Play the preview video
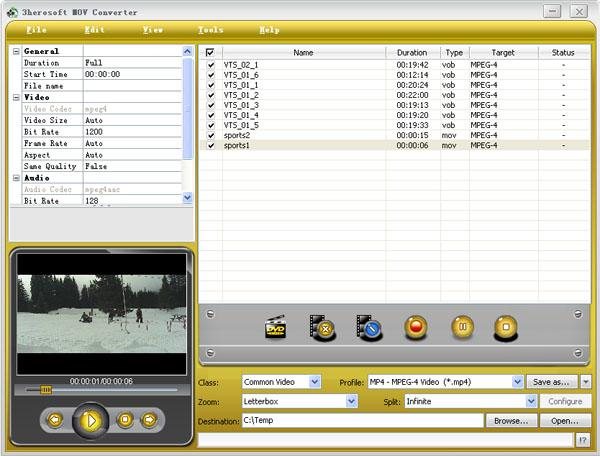The image size is (600, 456). [91, 420]
